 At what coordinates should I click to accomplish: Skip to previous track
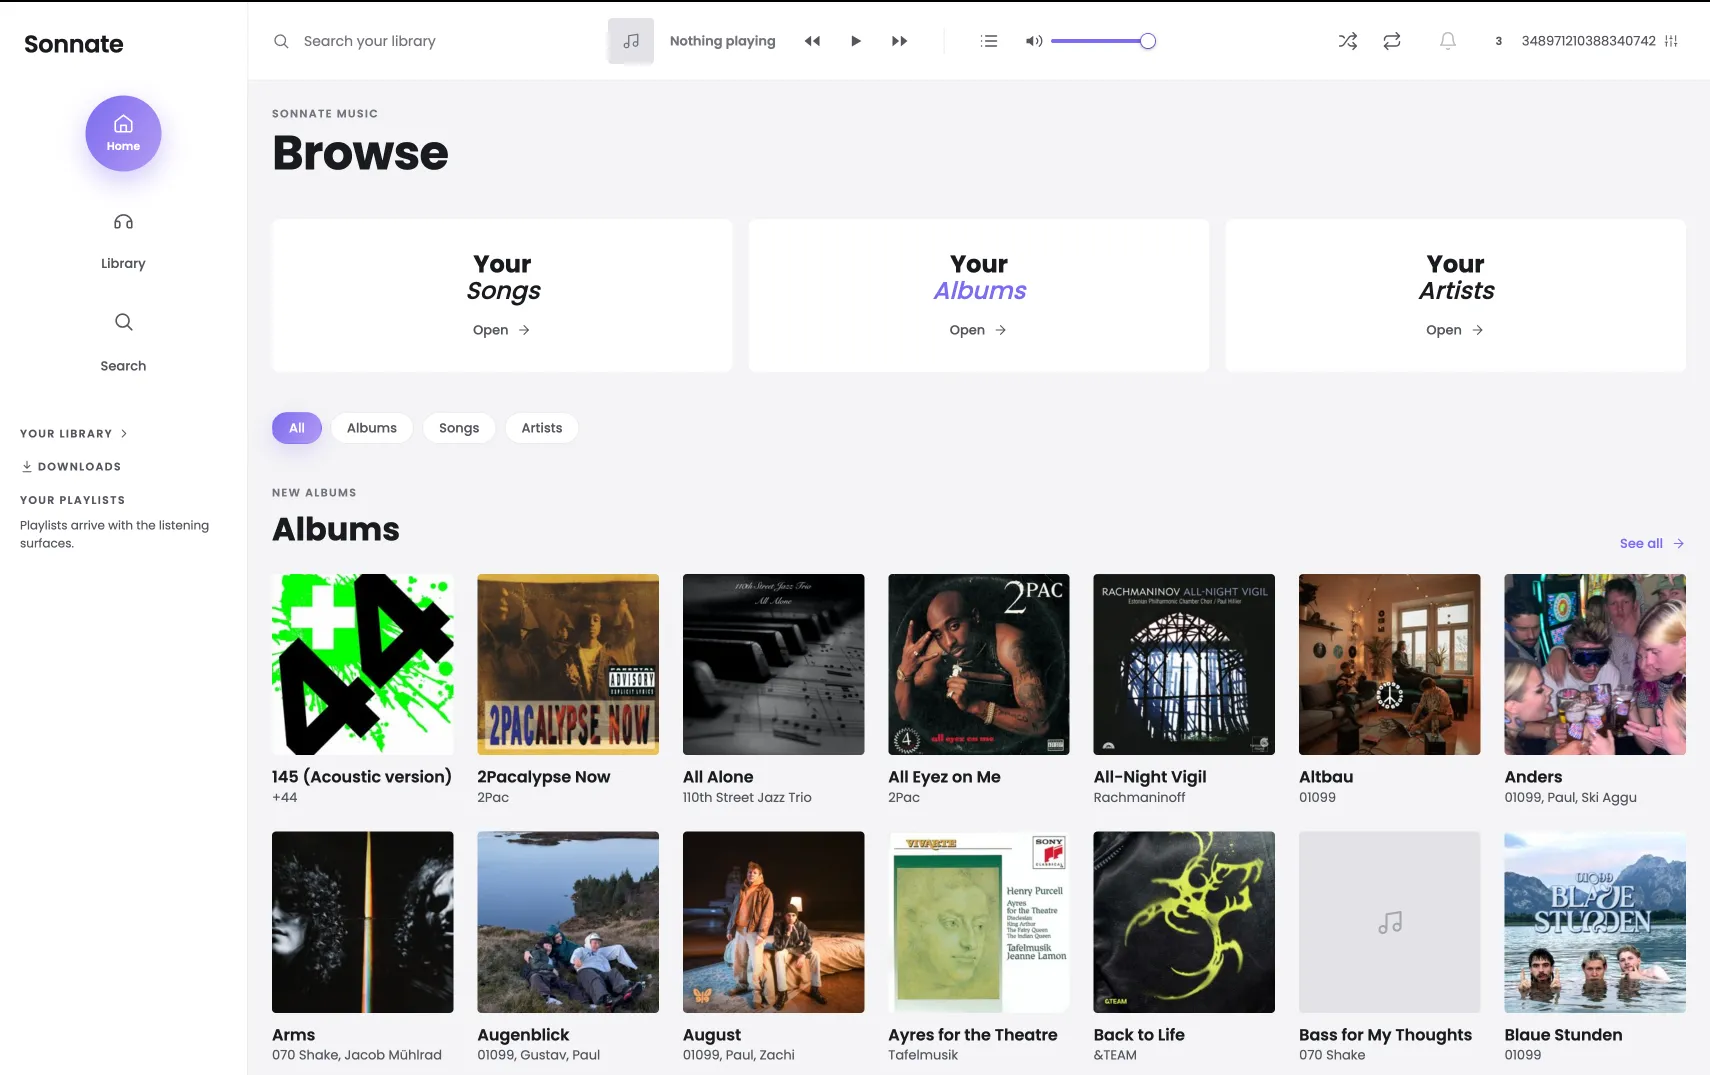812,41
